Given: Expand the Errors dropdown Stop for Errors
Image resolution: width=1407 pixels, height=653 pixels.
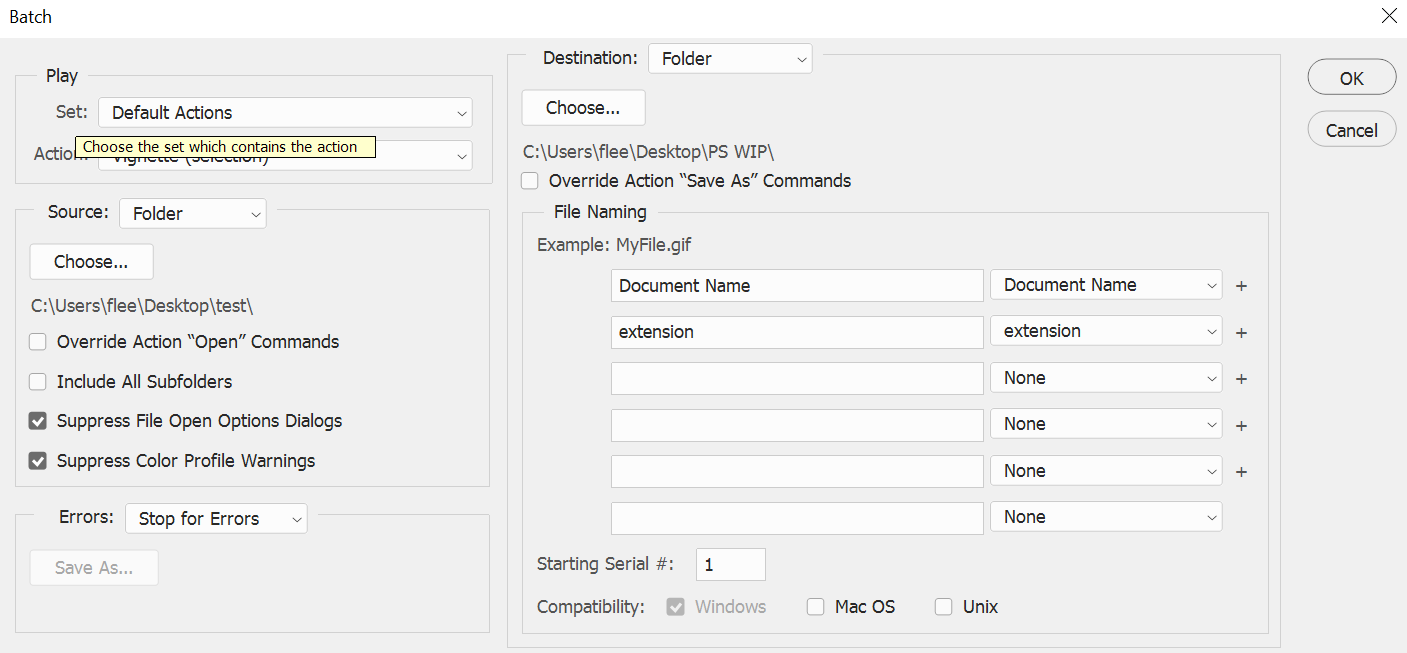Looking at the screenshot, I should pos(216,519).
